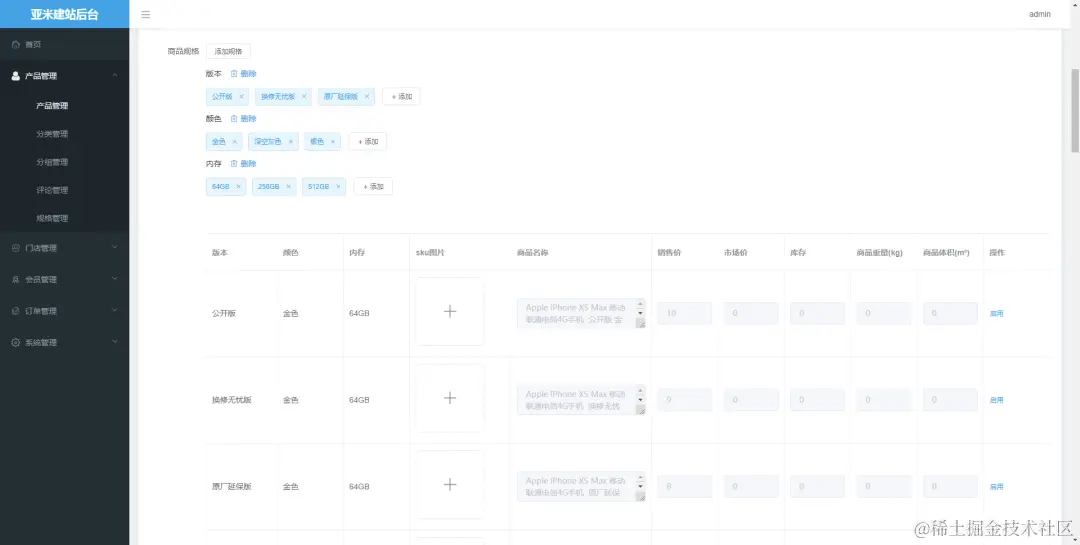The image size is (1080, 545).
Task: Remove the 公开版 tag via its ×
Action: [241, 96]
